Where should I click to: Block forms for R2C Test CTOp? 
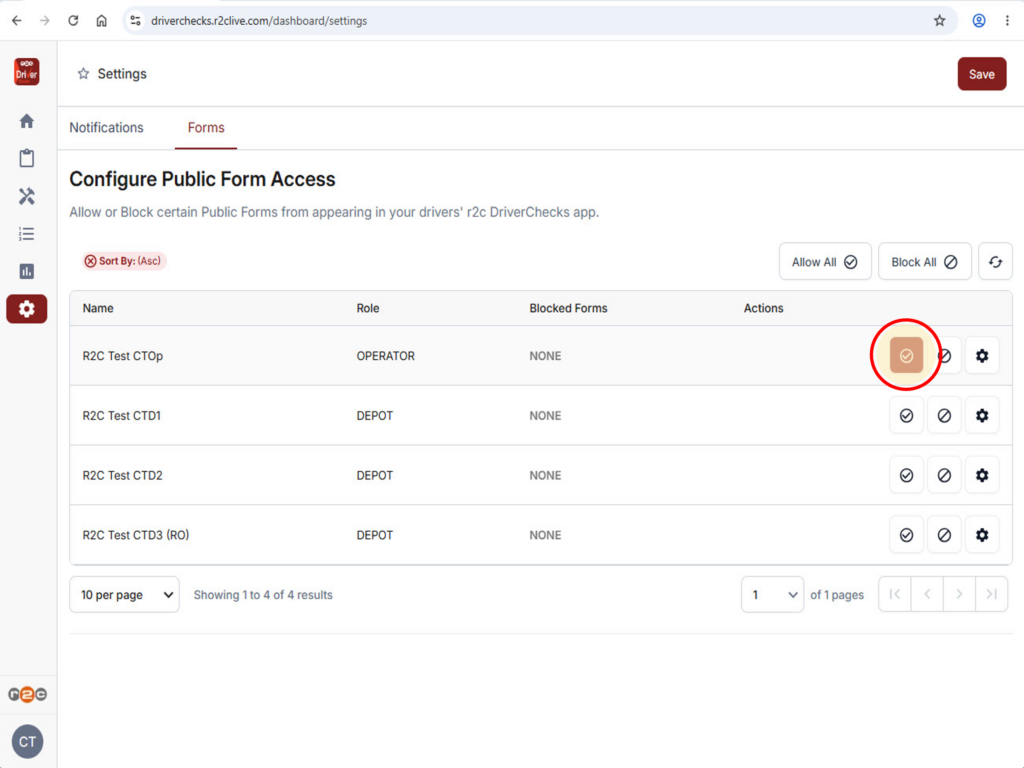(944, 356)
